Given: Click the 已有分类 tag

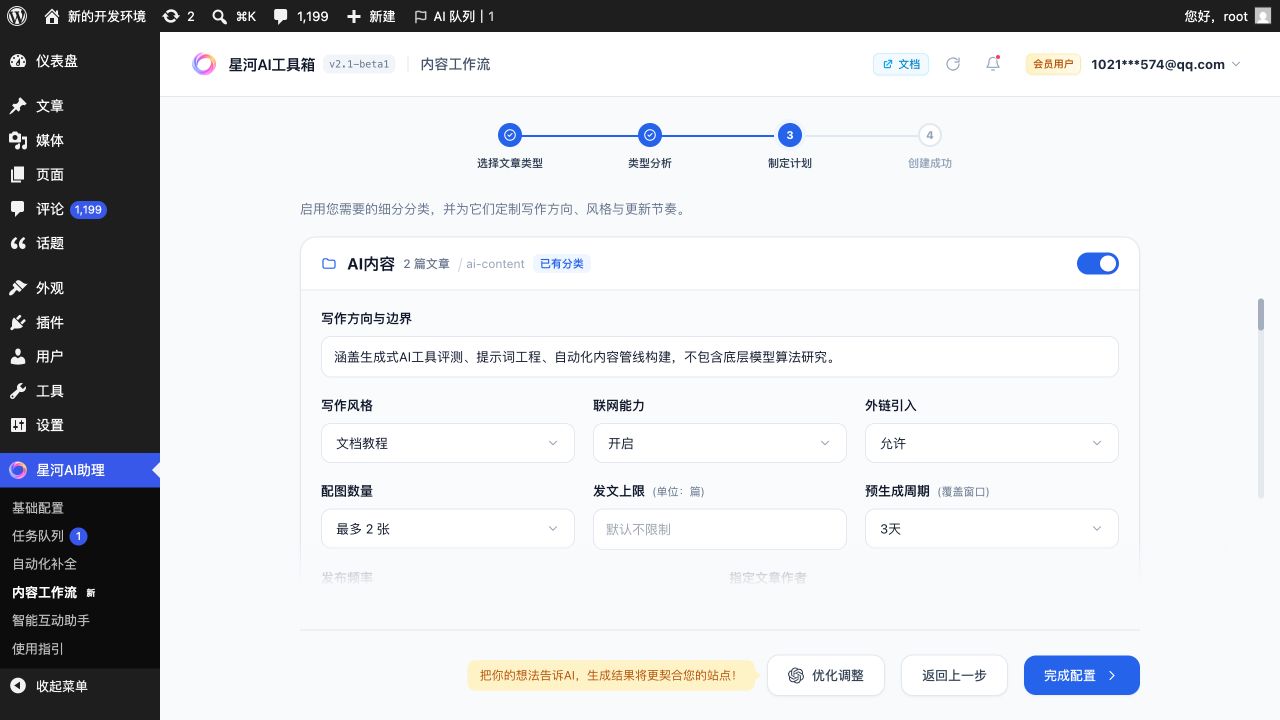Looking at the screenshot, I should [562, 264].
